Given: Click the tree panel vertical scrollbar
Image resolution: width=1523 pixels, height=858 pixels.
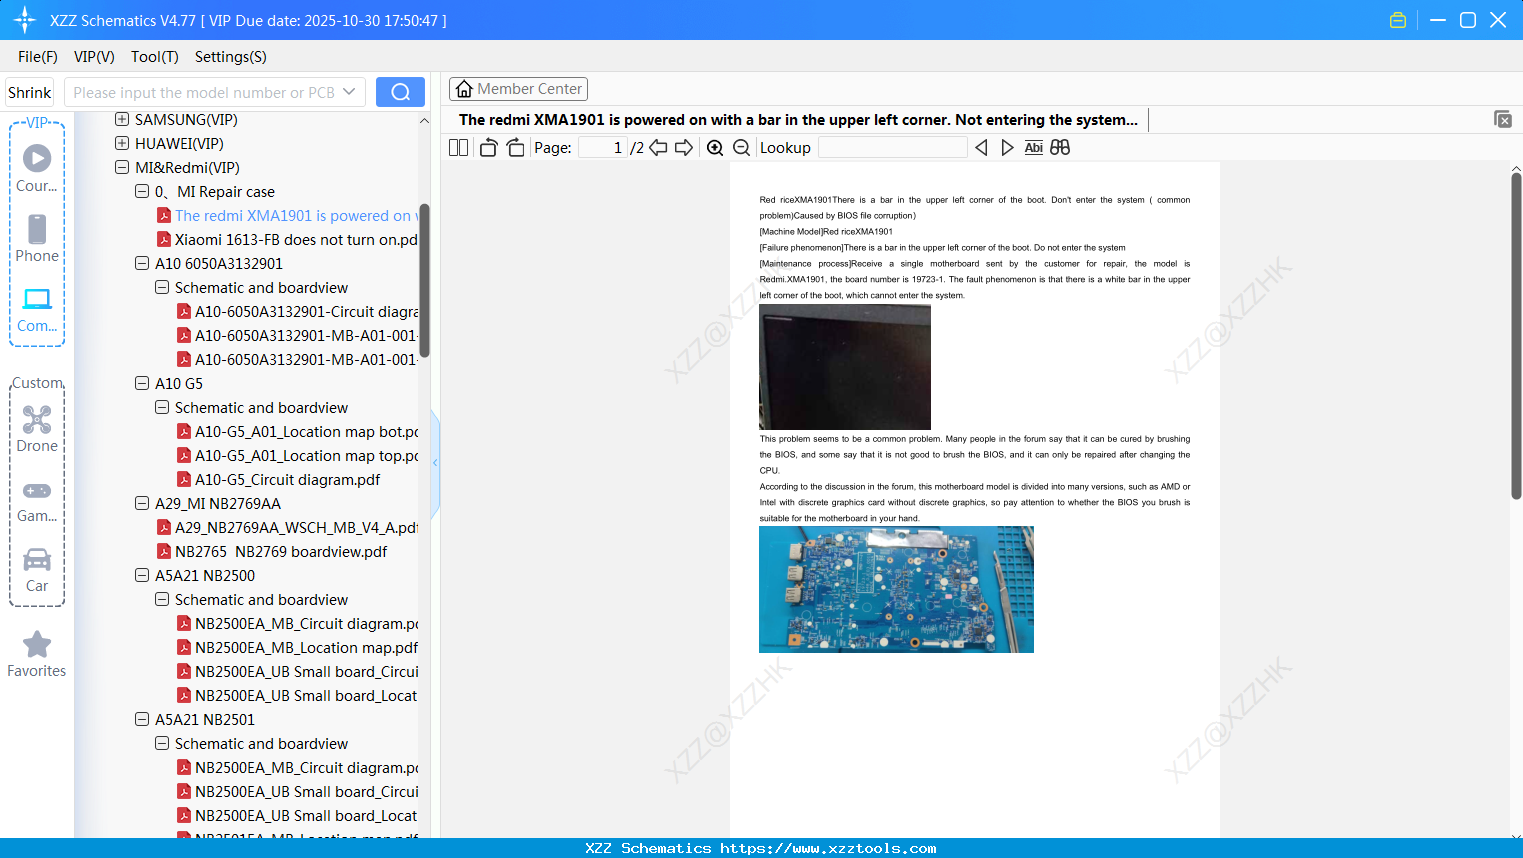Looking at the screenshot, I should click(x=424, y=281).
